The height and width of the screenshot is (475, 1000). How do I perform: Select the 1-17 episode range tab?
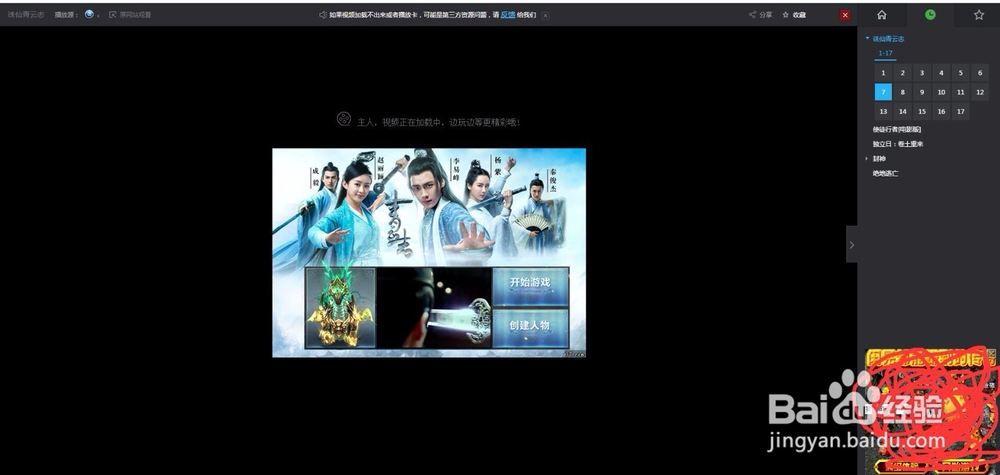tap(885, 54)
